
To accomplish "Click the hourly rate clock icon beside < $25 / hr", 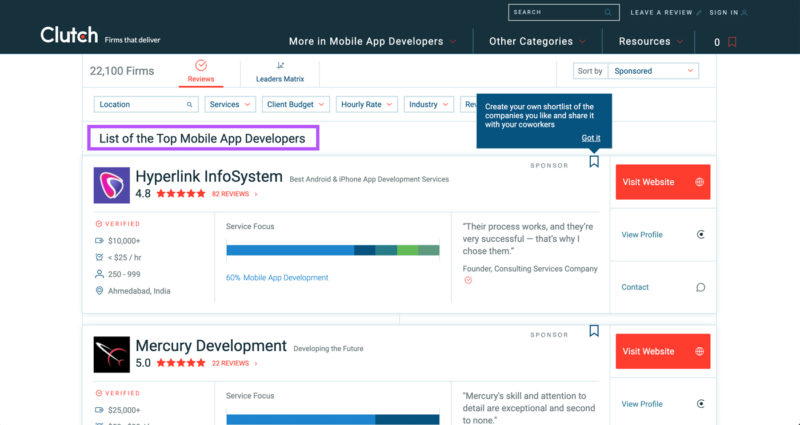I will (x=99, y=257).
